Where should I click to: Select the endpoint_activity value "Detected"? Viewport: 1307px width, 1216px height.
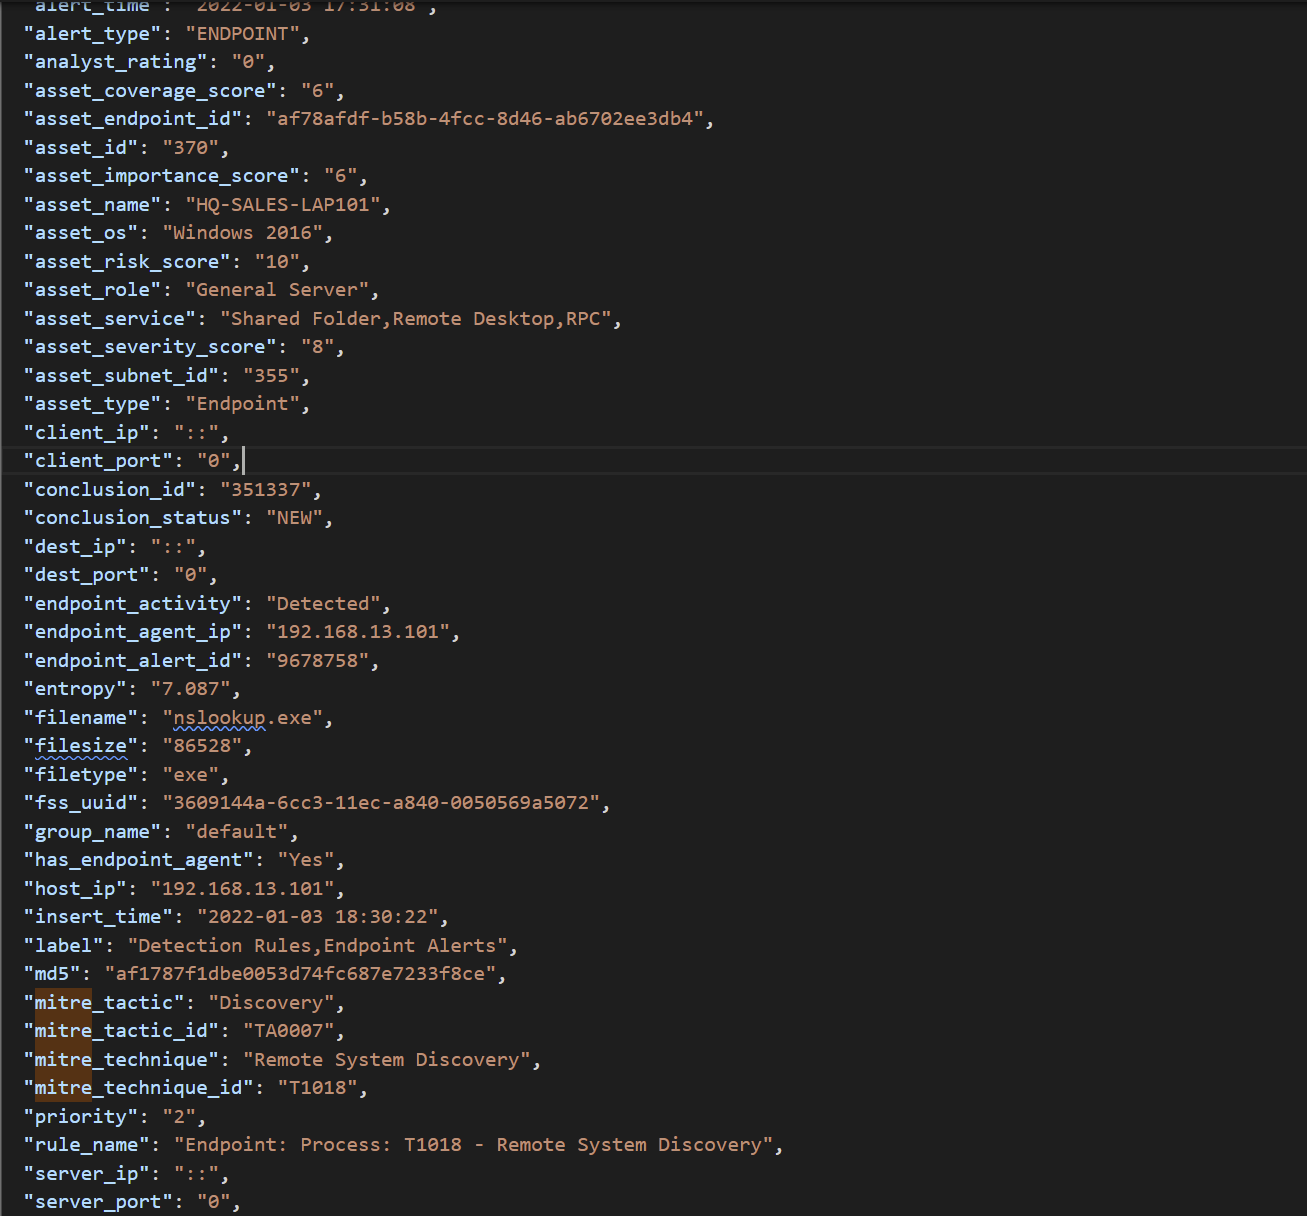coord(323,604)
